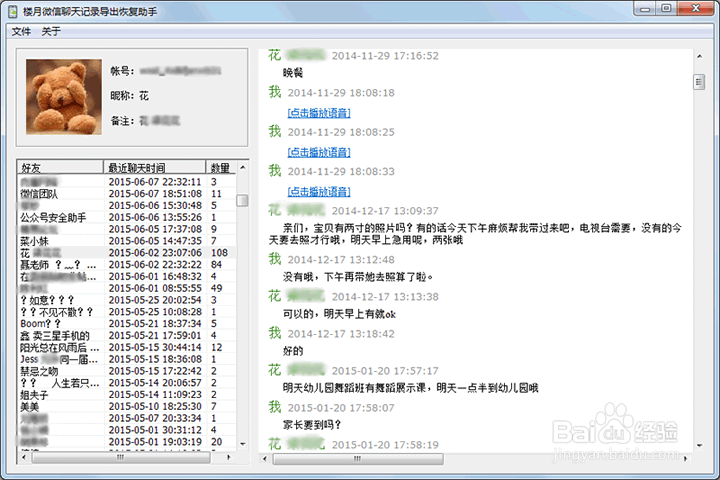Click the timestamp 2014-12-17 13:09:37
The height and width of the screenshot is (480, 720).
(385, 211)
